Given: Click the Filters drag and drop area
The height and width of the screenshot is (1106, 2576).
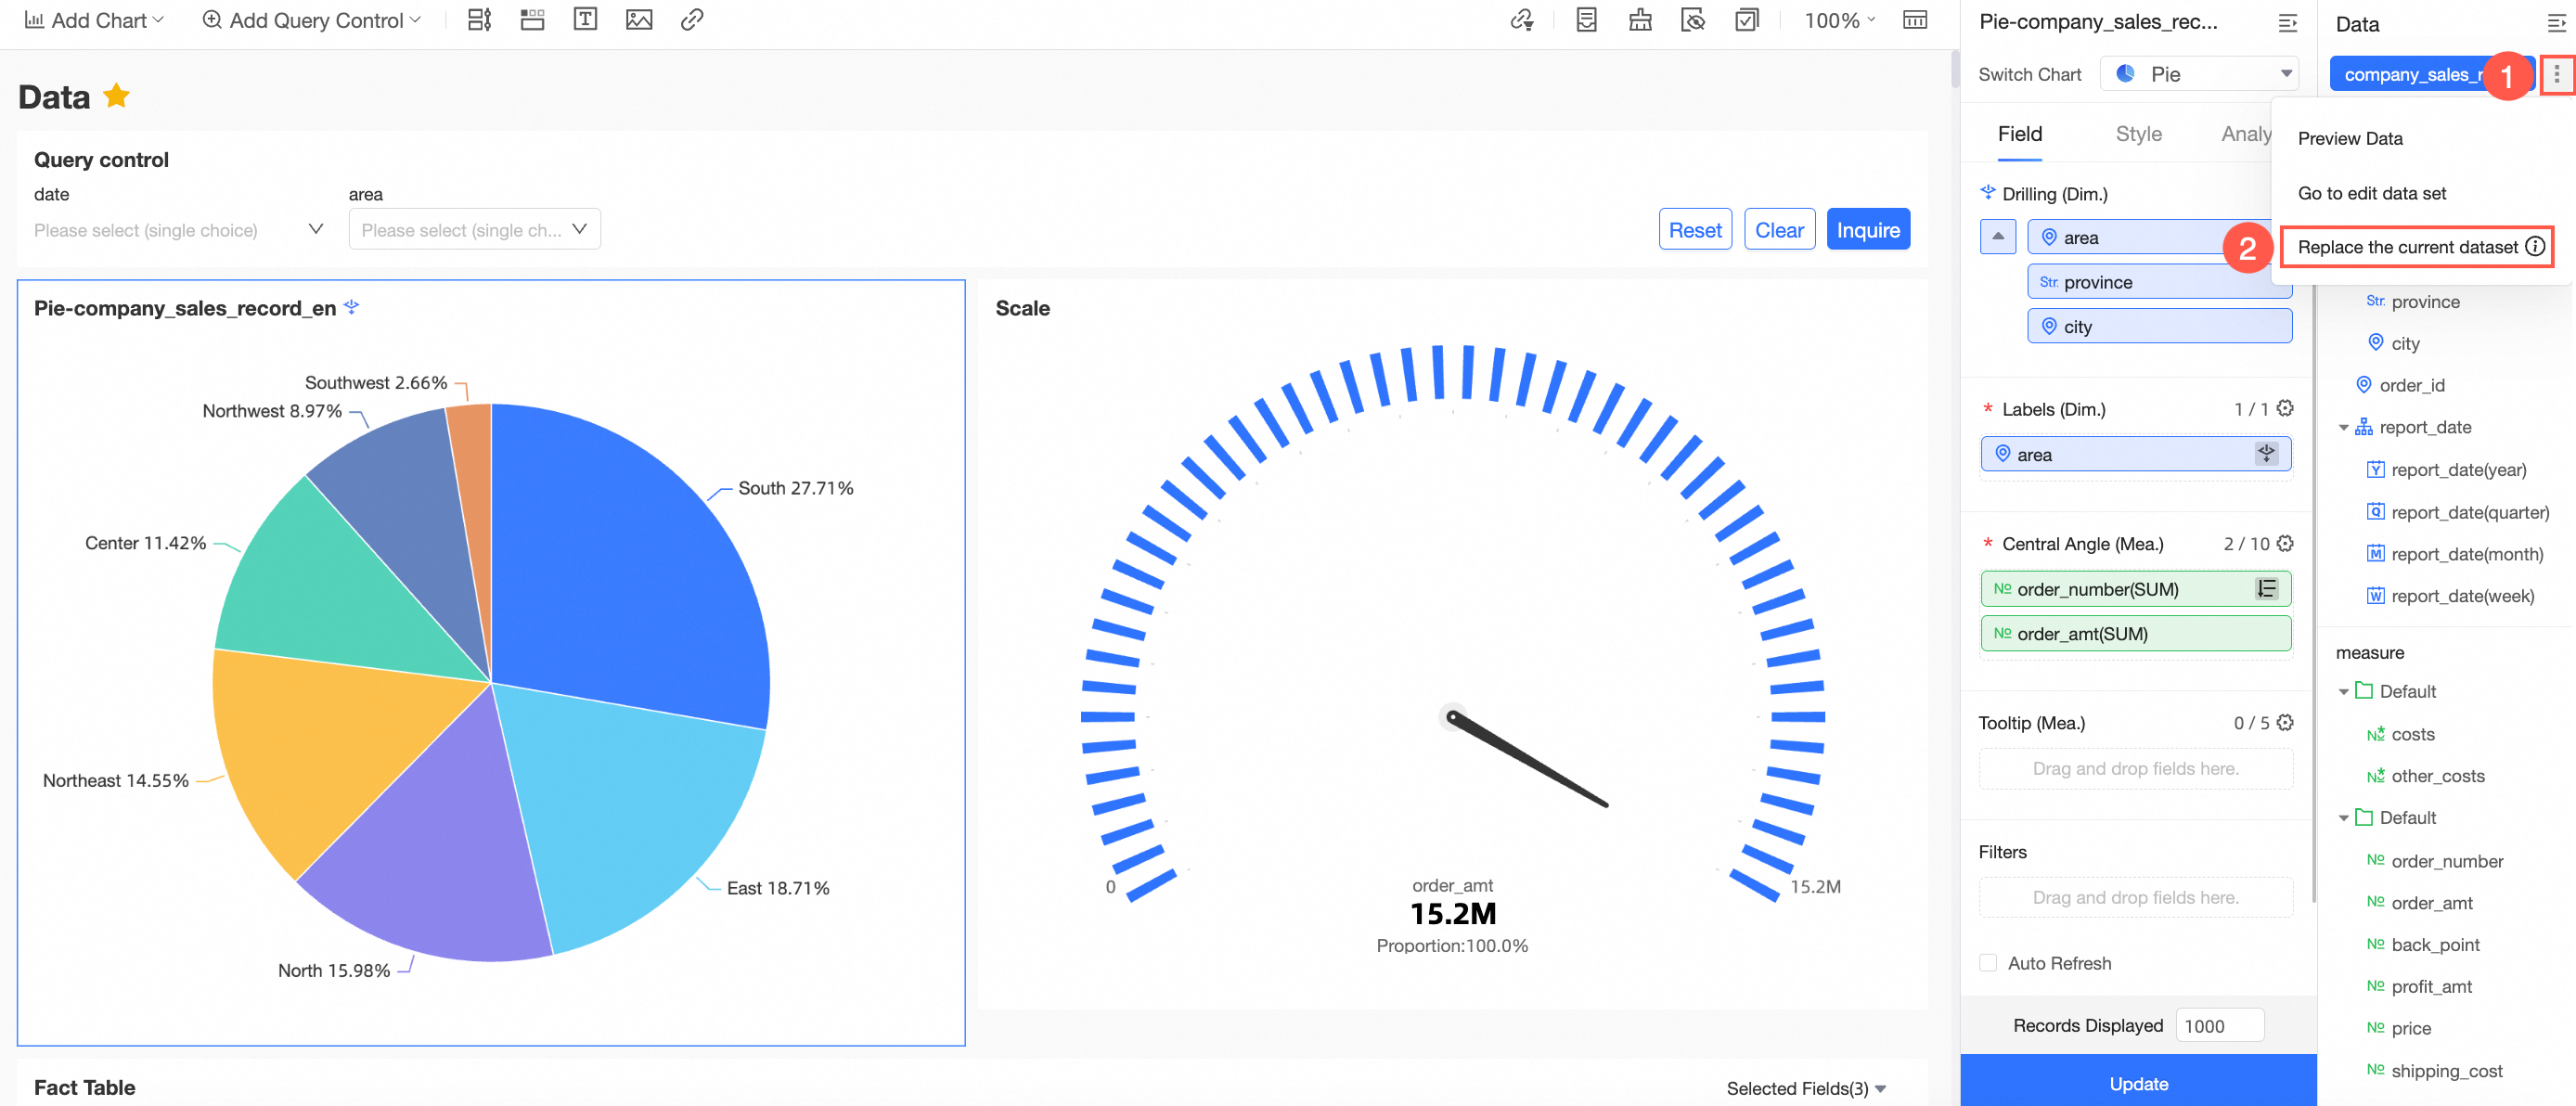Looking at the screenshot, I should 2135,898.
